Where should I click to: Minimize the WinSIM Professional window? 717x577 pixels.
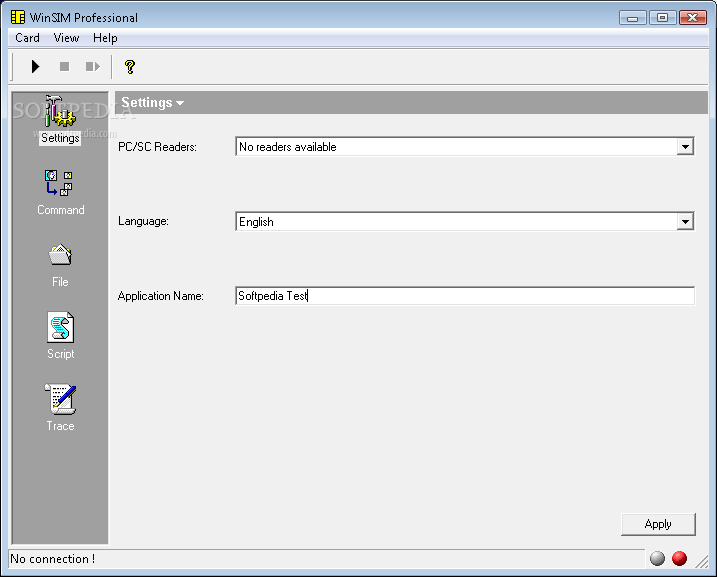[x=633, y=18]
